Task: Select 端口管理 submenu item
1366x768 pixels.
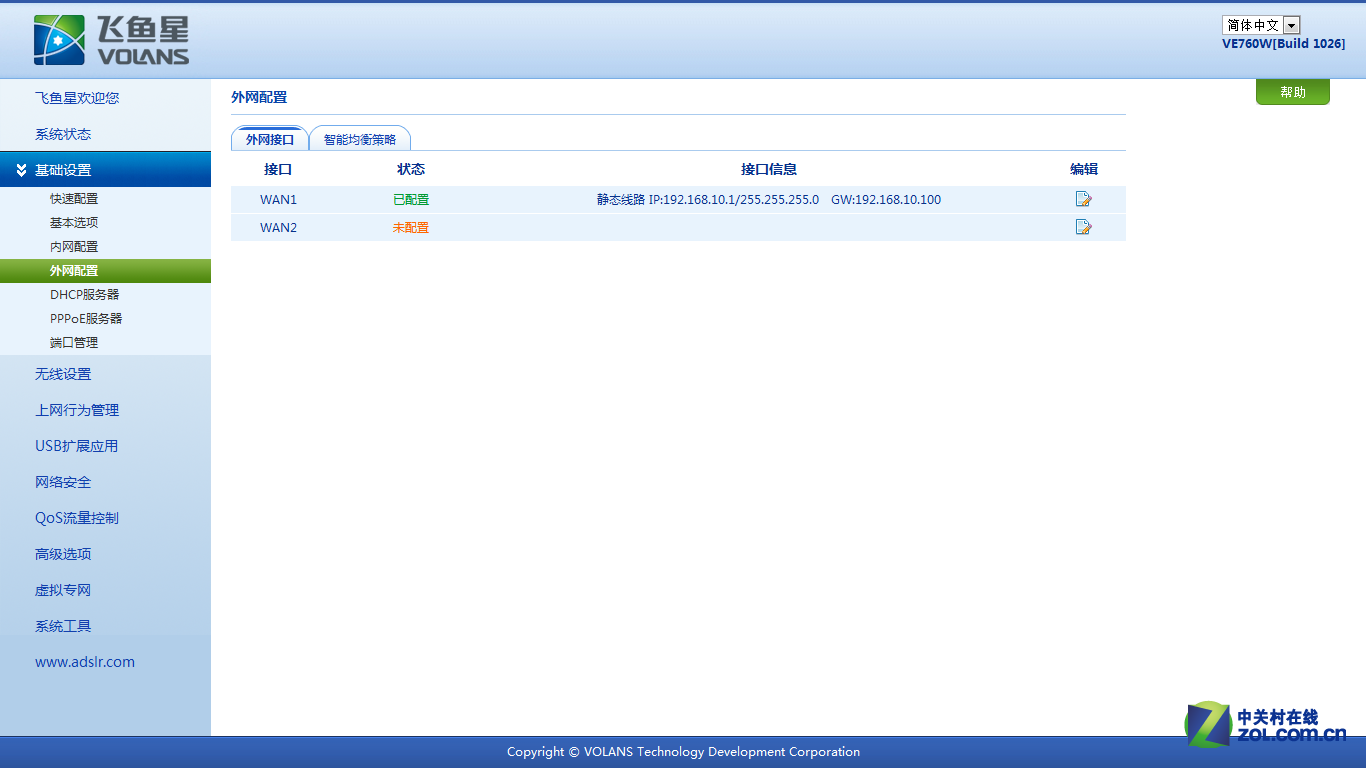Action: (x=74, y=343)
